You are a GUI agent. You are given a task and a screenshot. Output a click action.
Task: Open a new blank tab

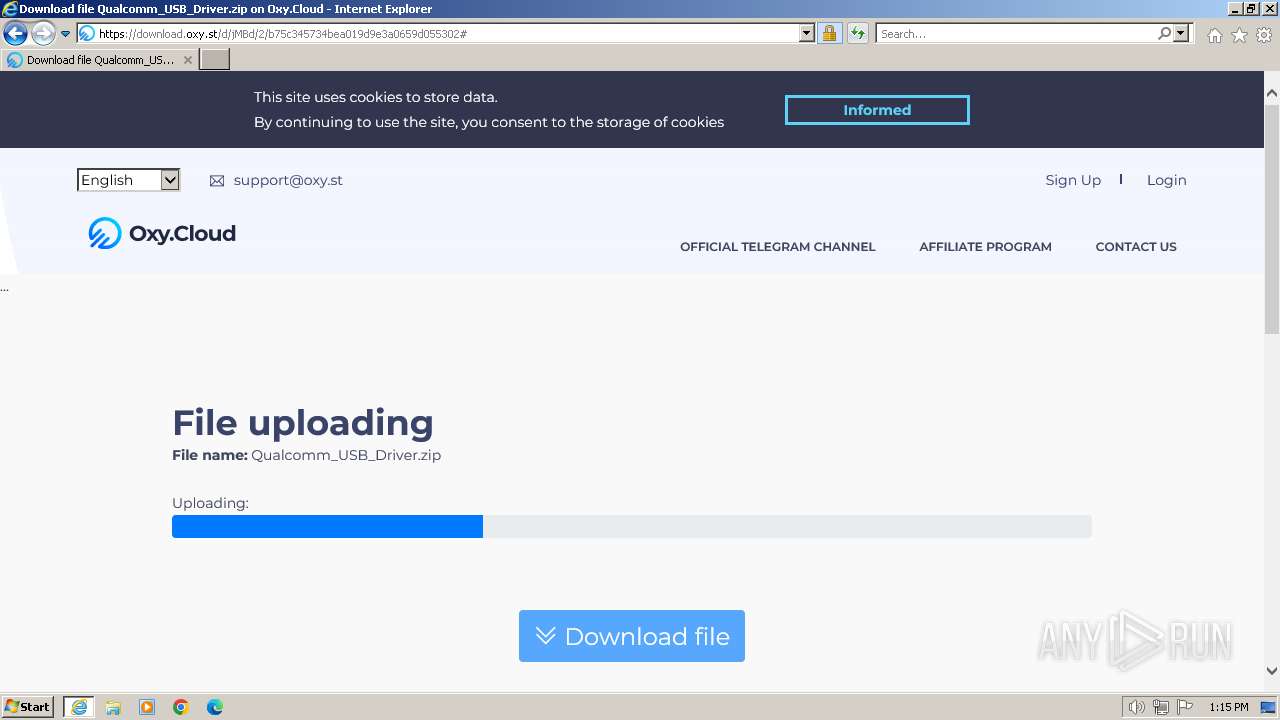tap(215, 60)
